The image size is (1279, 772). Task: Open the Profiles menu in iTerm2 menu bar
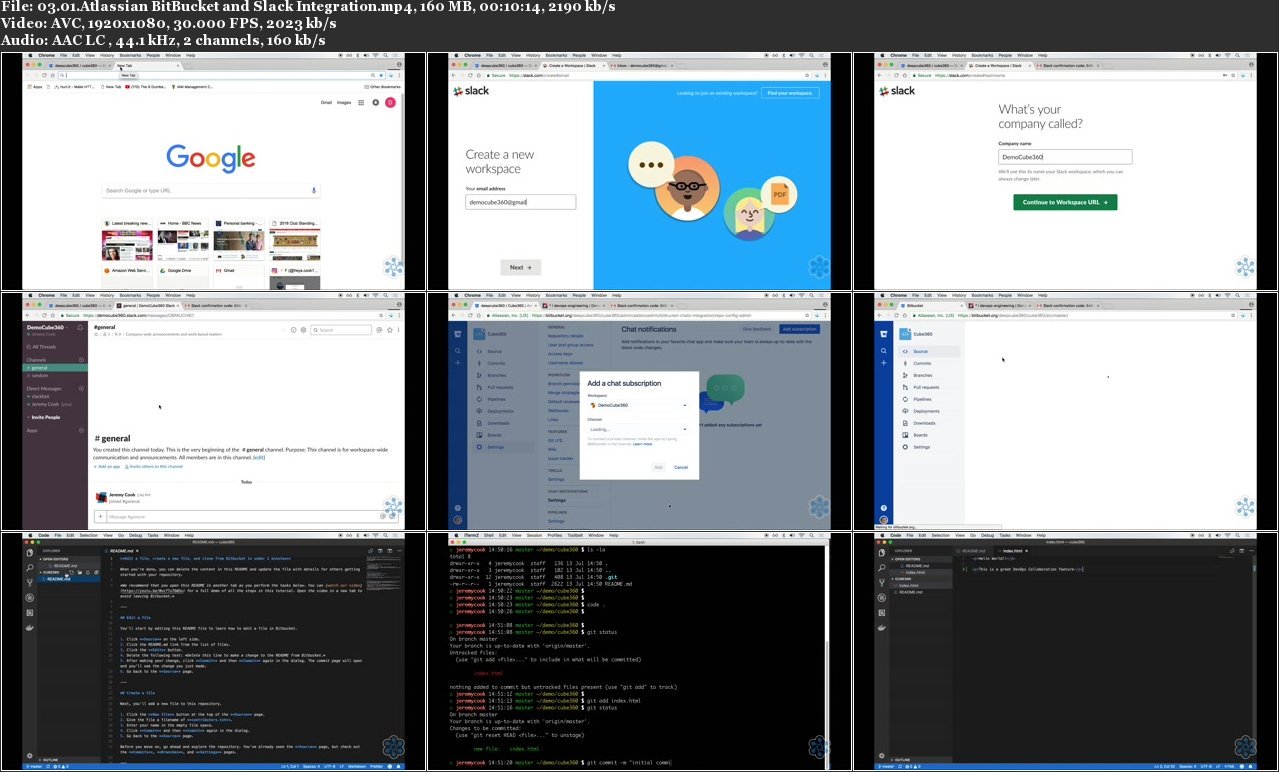click(555, 535)
